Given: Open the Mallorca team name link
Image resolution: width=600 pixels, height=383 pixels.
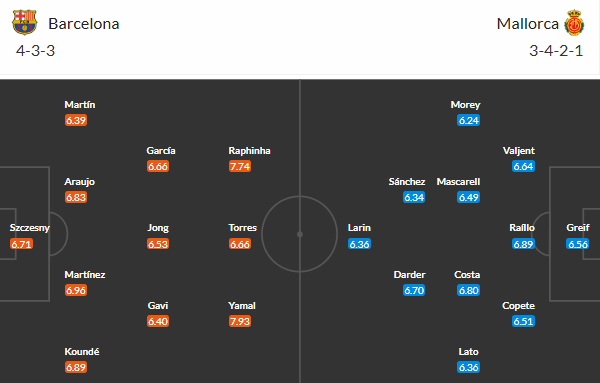Looking at the screenshot, I should point(527,24).
